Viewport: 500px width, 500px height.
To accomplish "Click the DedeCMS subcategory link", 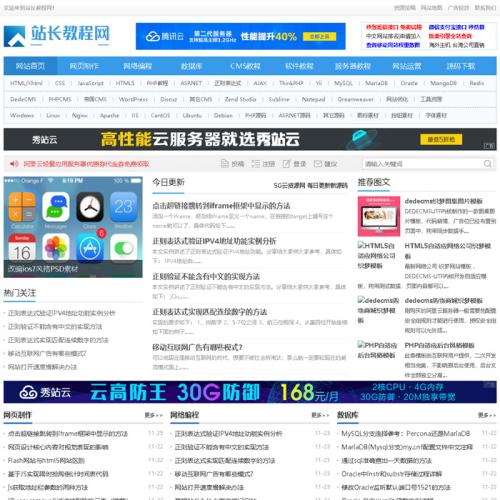I will coord(23,99).
